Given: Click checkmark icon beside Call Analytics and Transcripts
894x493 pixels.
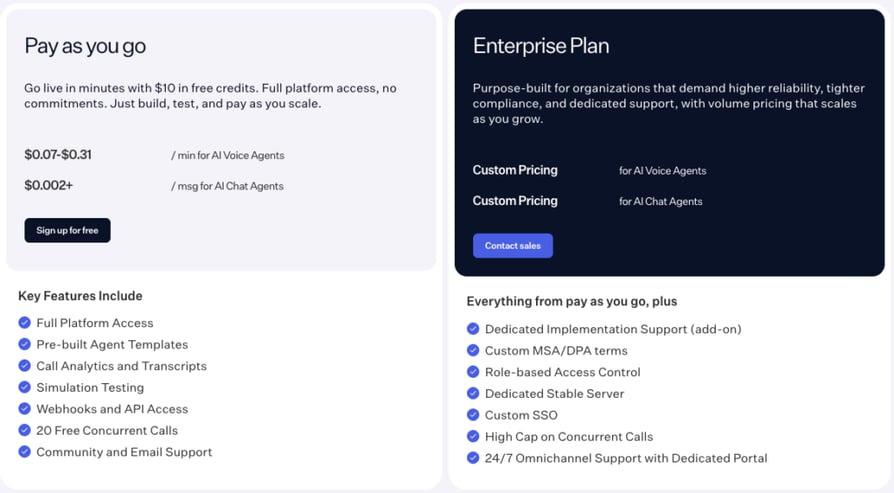Looking at the screenshot, I should point(25,365).
